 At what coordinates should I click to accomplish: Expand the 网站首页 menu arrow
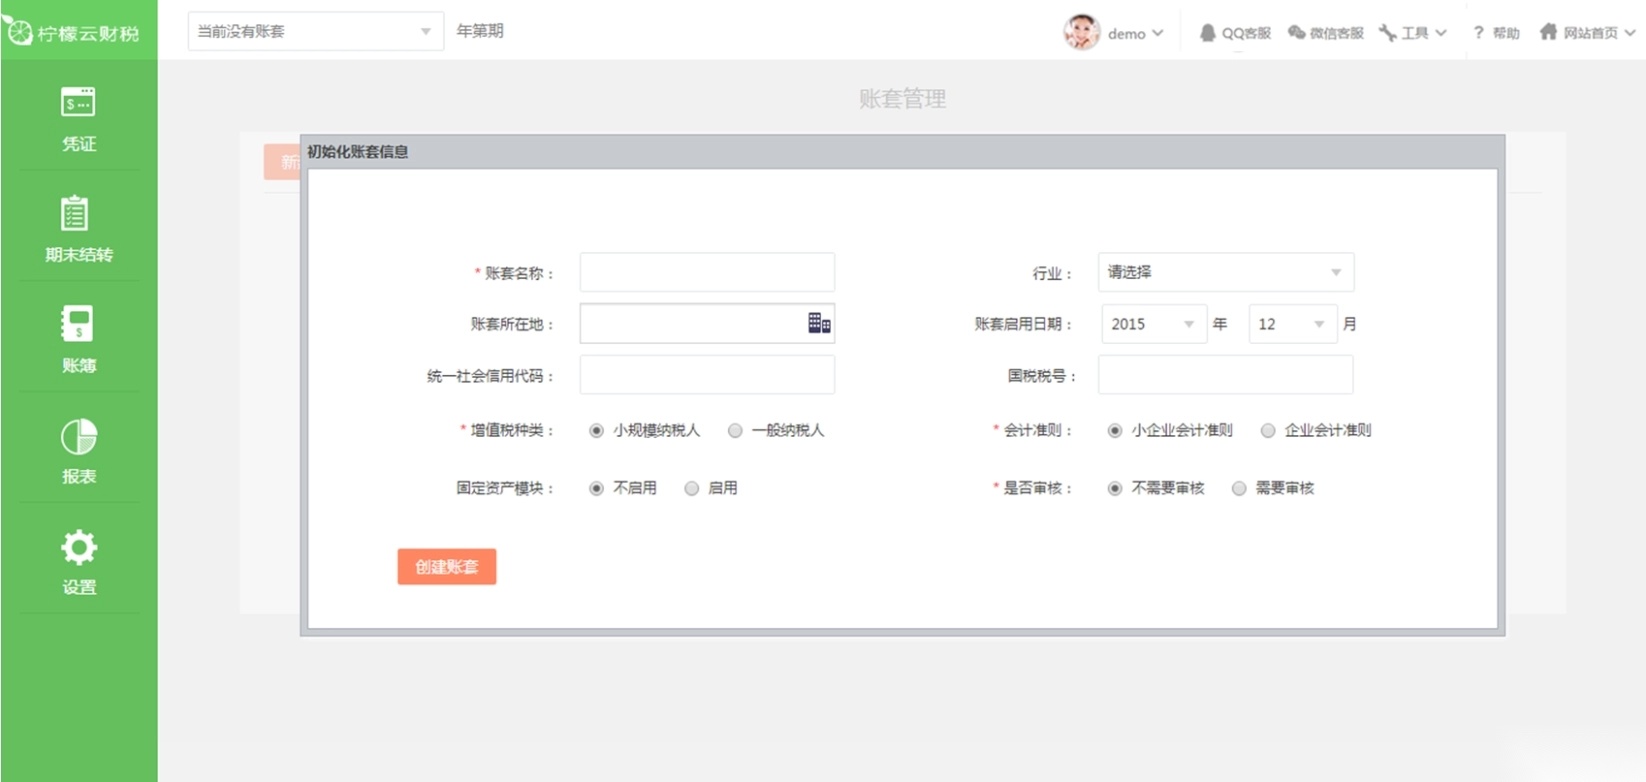click(1630, 33)
